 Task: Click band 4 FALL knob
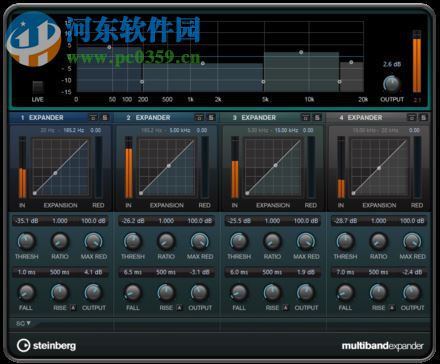345,293
